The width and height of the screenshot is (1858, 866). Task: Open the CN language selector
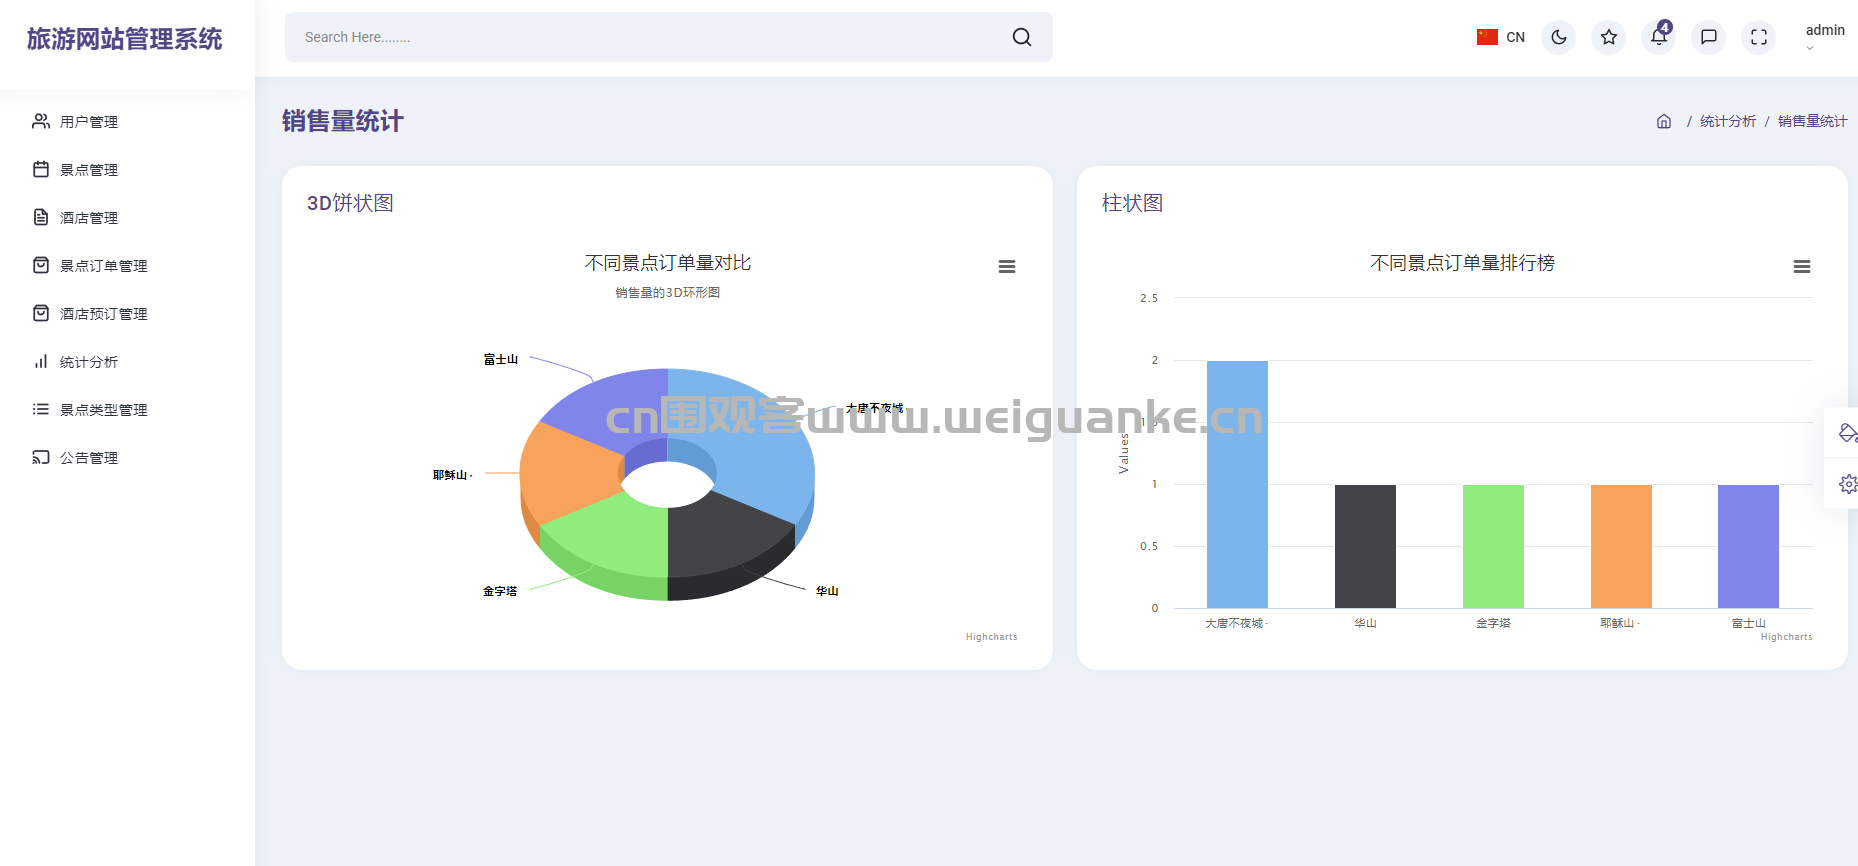click(1501, 37)
